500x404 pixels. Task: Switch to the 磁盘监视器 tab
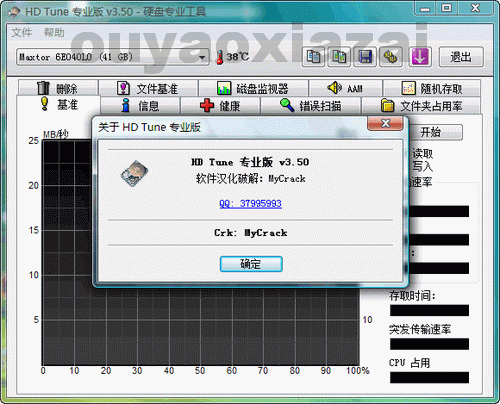253,88
